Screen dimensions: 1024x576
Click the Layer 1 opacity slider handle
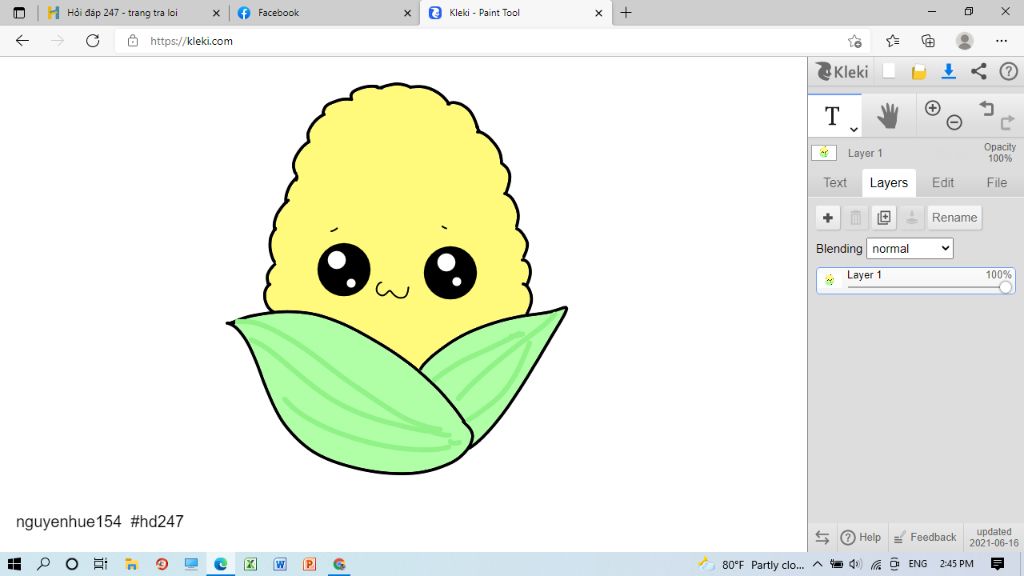pyautogui.click(x=1005, y=287)
